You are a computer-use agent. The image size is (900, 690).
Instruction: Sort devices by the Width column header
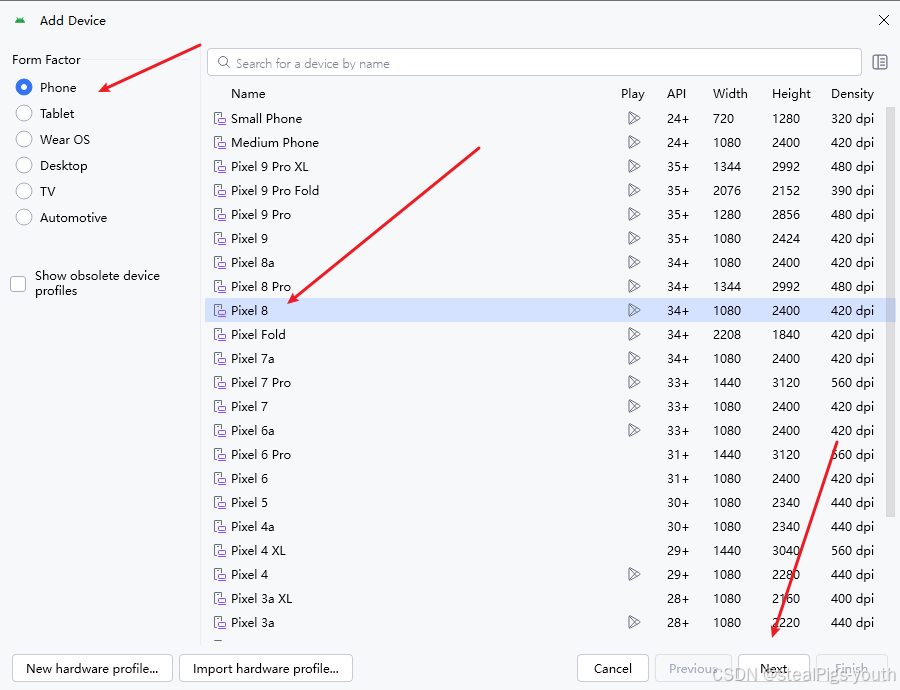pyautogui.click(x=730, y=94)
